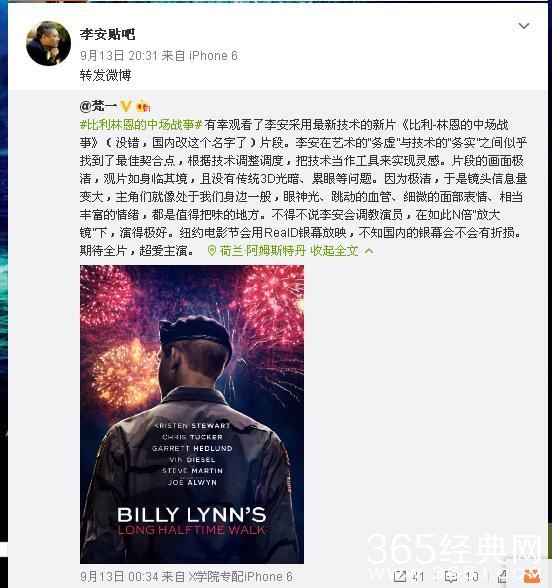Click the 李安贴吧 account name
This screenshot has width=552, height=588.
coord(108,34)
